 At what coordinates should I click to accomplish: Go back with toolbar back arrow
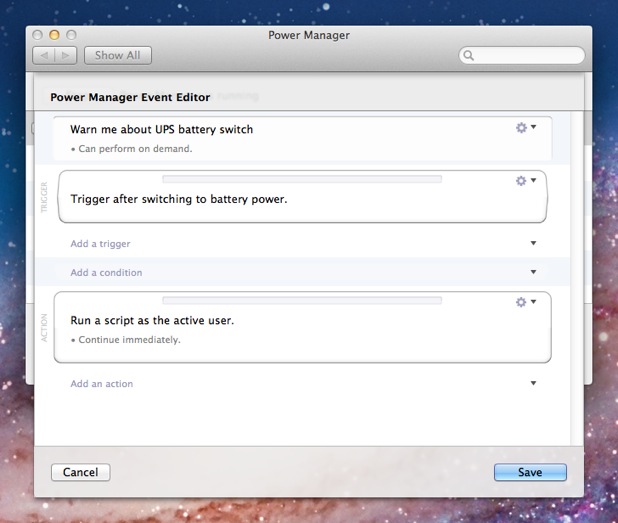(44, 56)
